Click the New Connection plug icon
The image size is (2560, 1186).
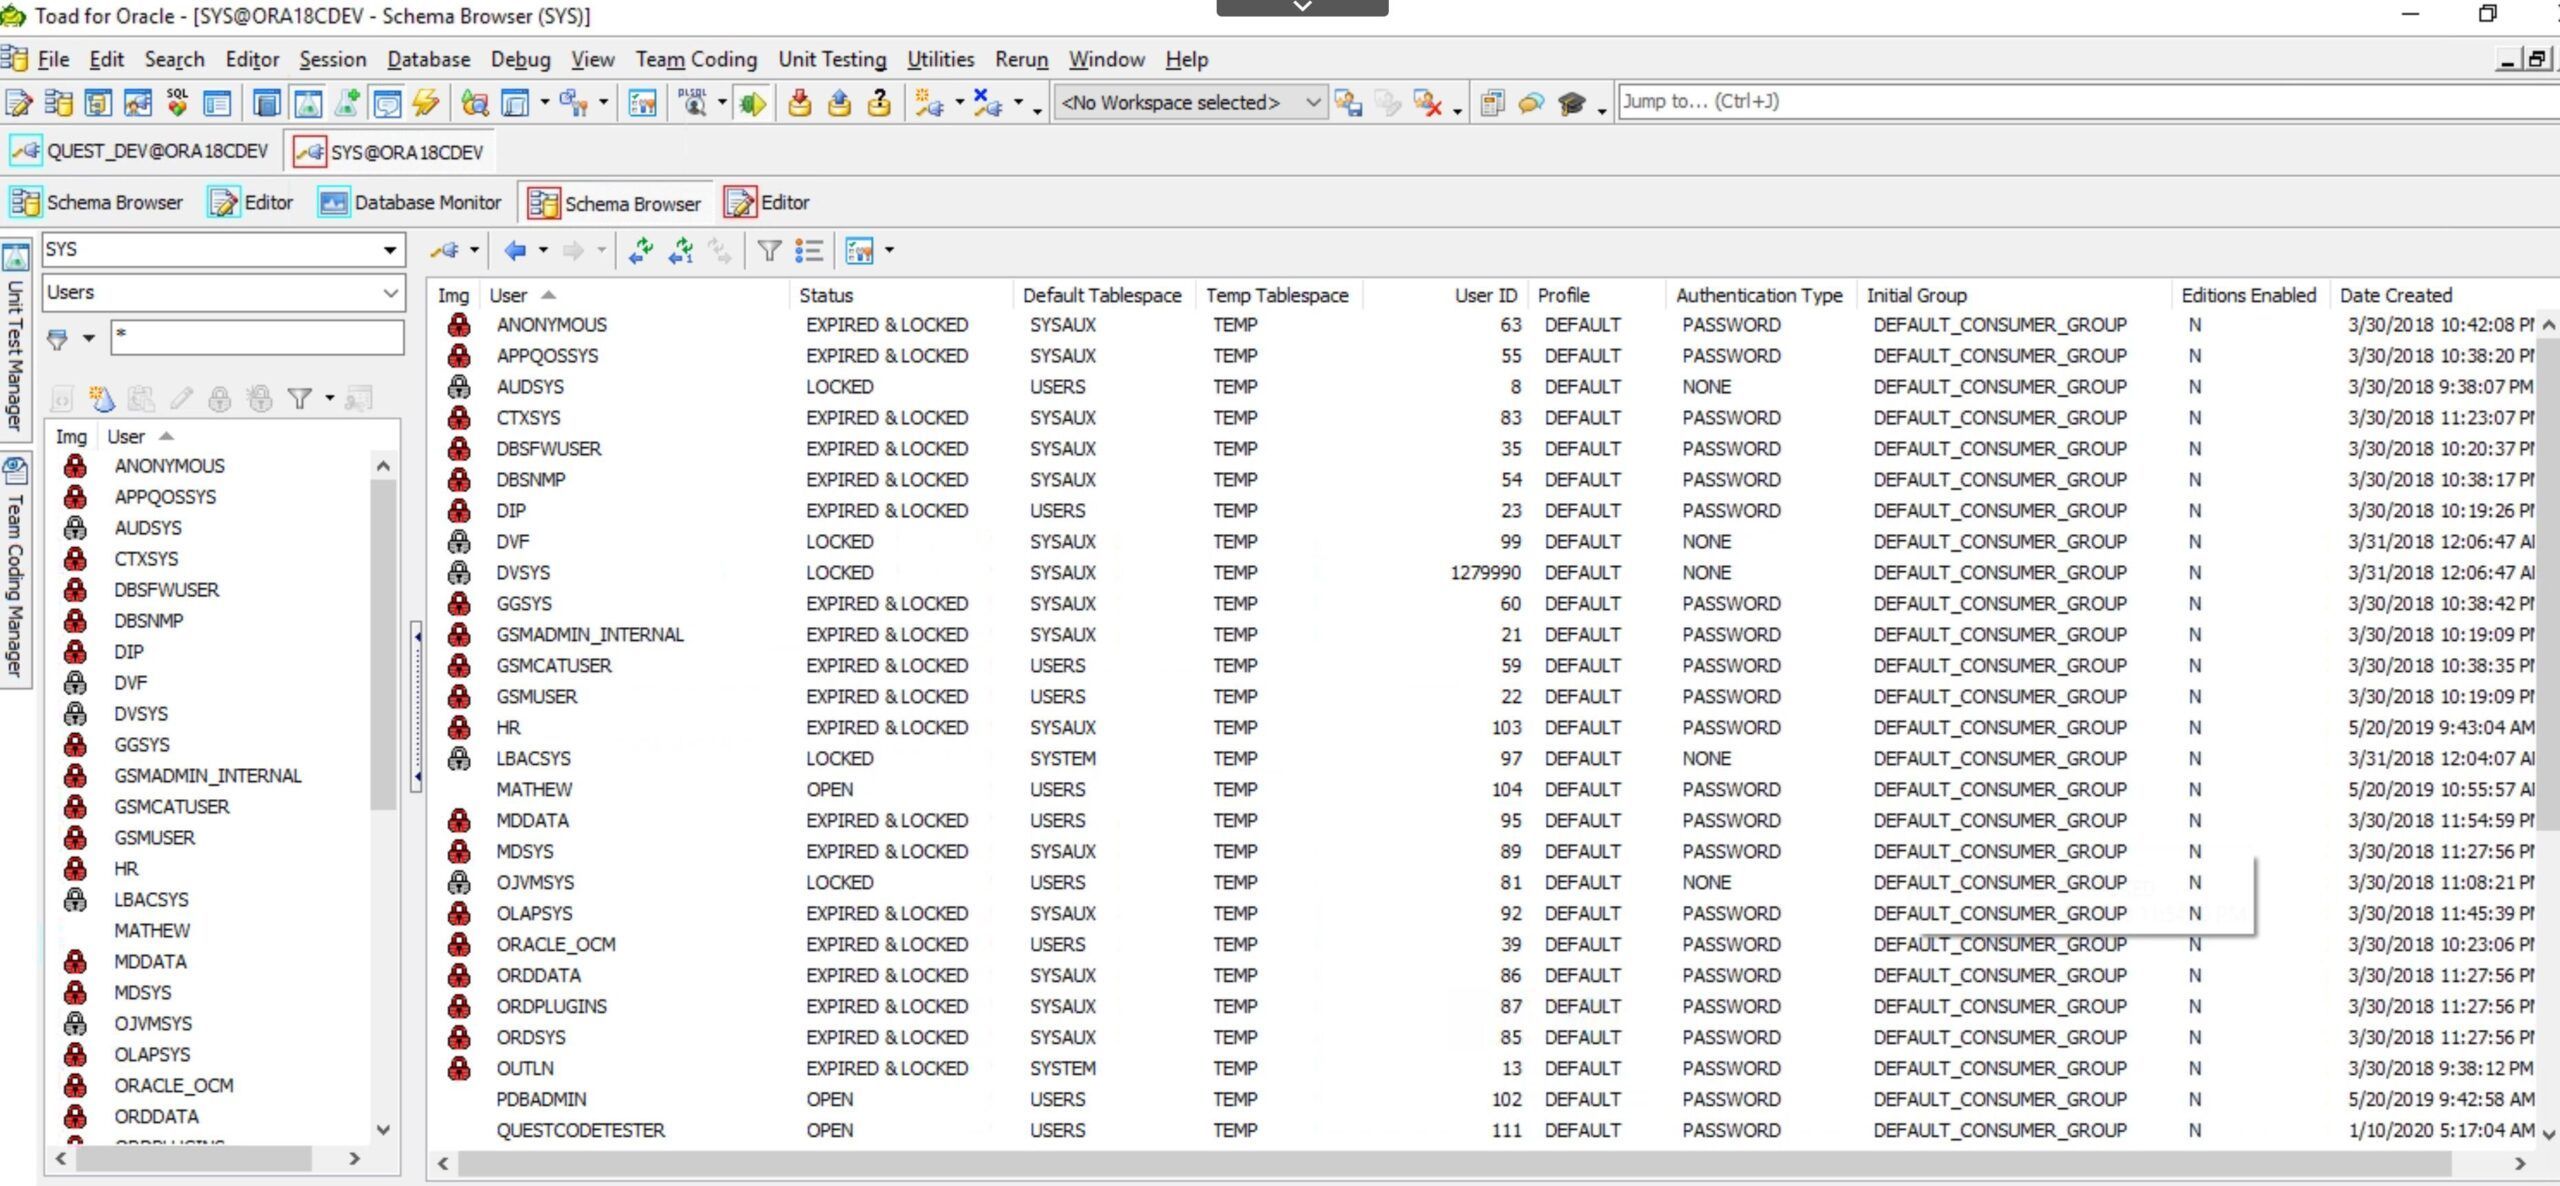930,103
